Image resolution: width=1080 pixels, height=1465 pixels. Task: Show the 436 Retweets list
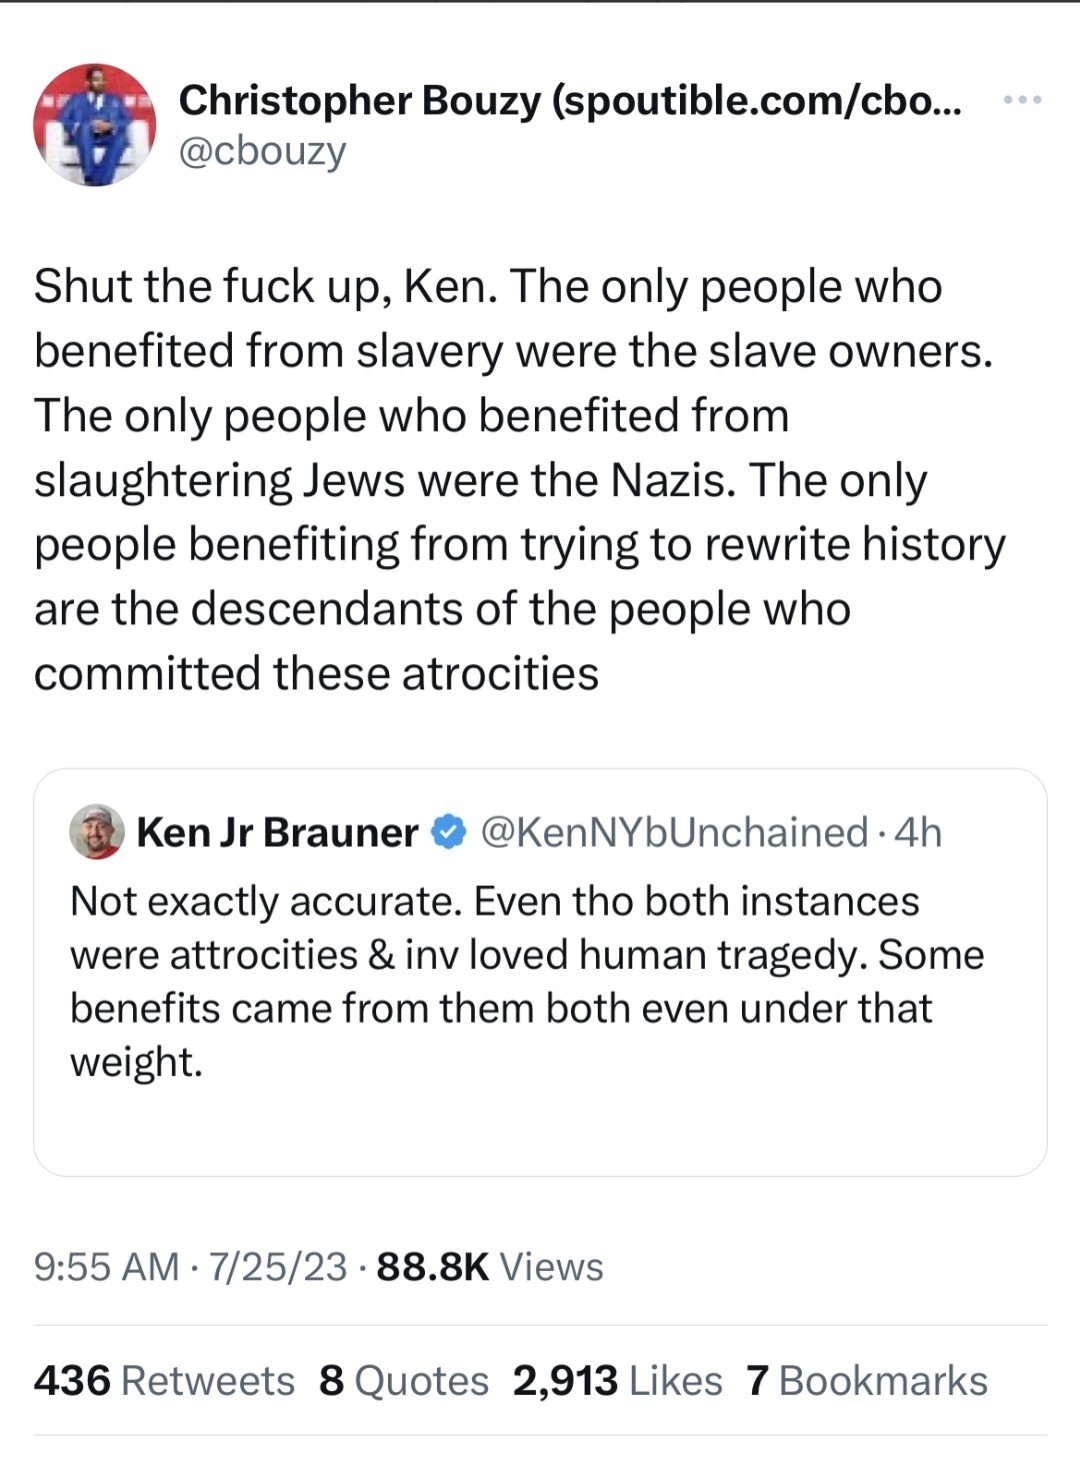164,1381
